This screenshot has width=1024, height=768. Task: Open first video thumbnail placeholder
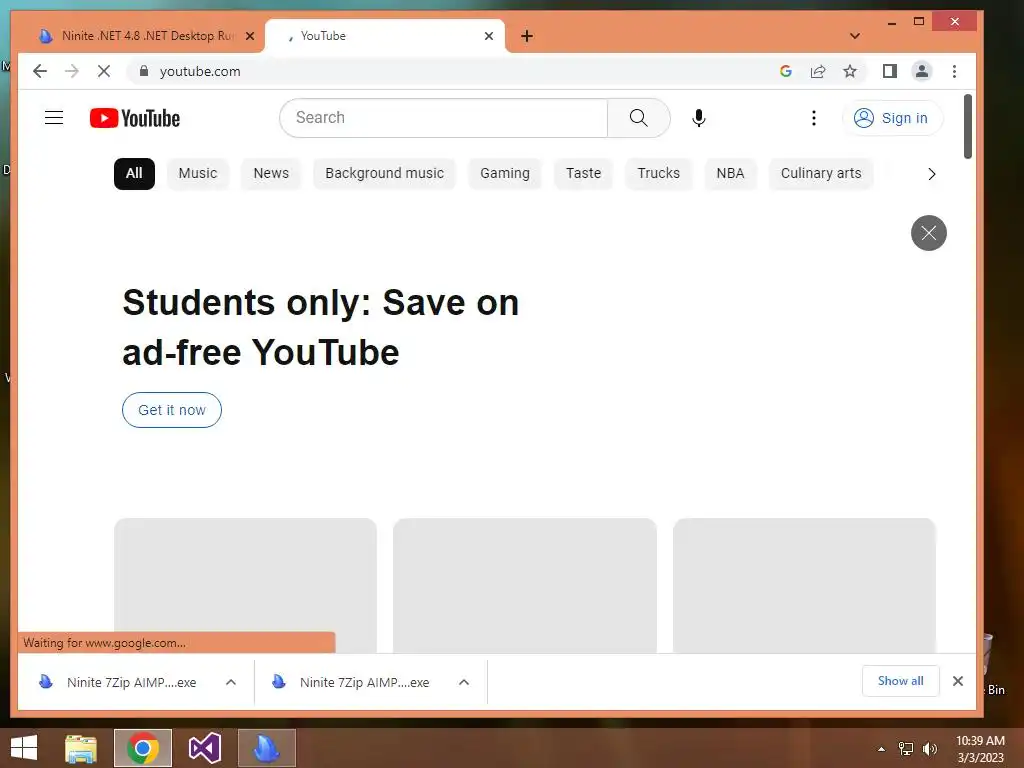pos(246,585)
